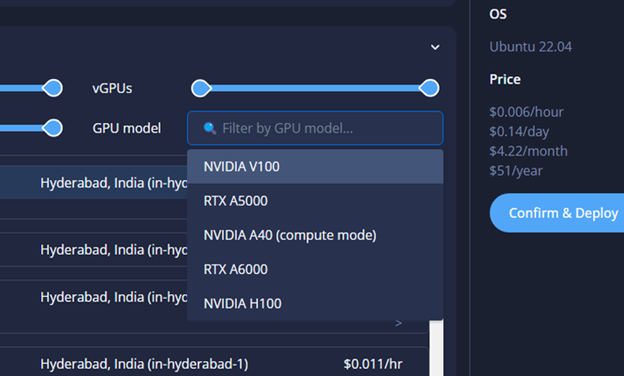624x376 pixels.
Task: Collapse the filters panel with chevron
Action: pyautogui.click(x=435, y=47)
